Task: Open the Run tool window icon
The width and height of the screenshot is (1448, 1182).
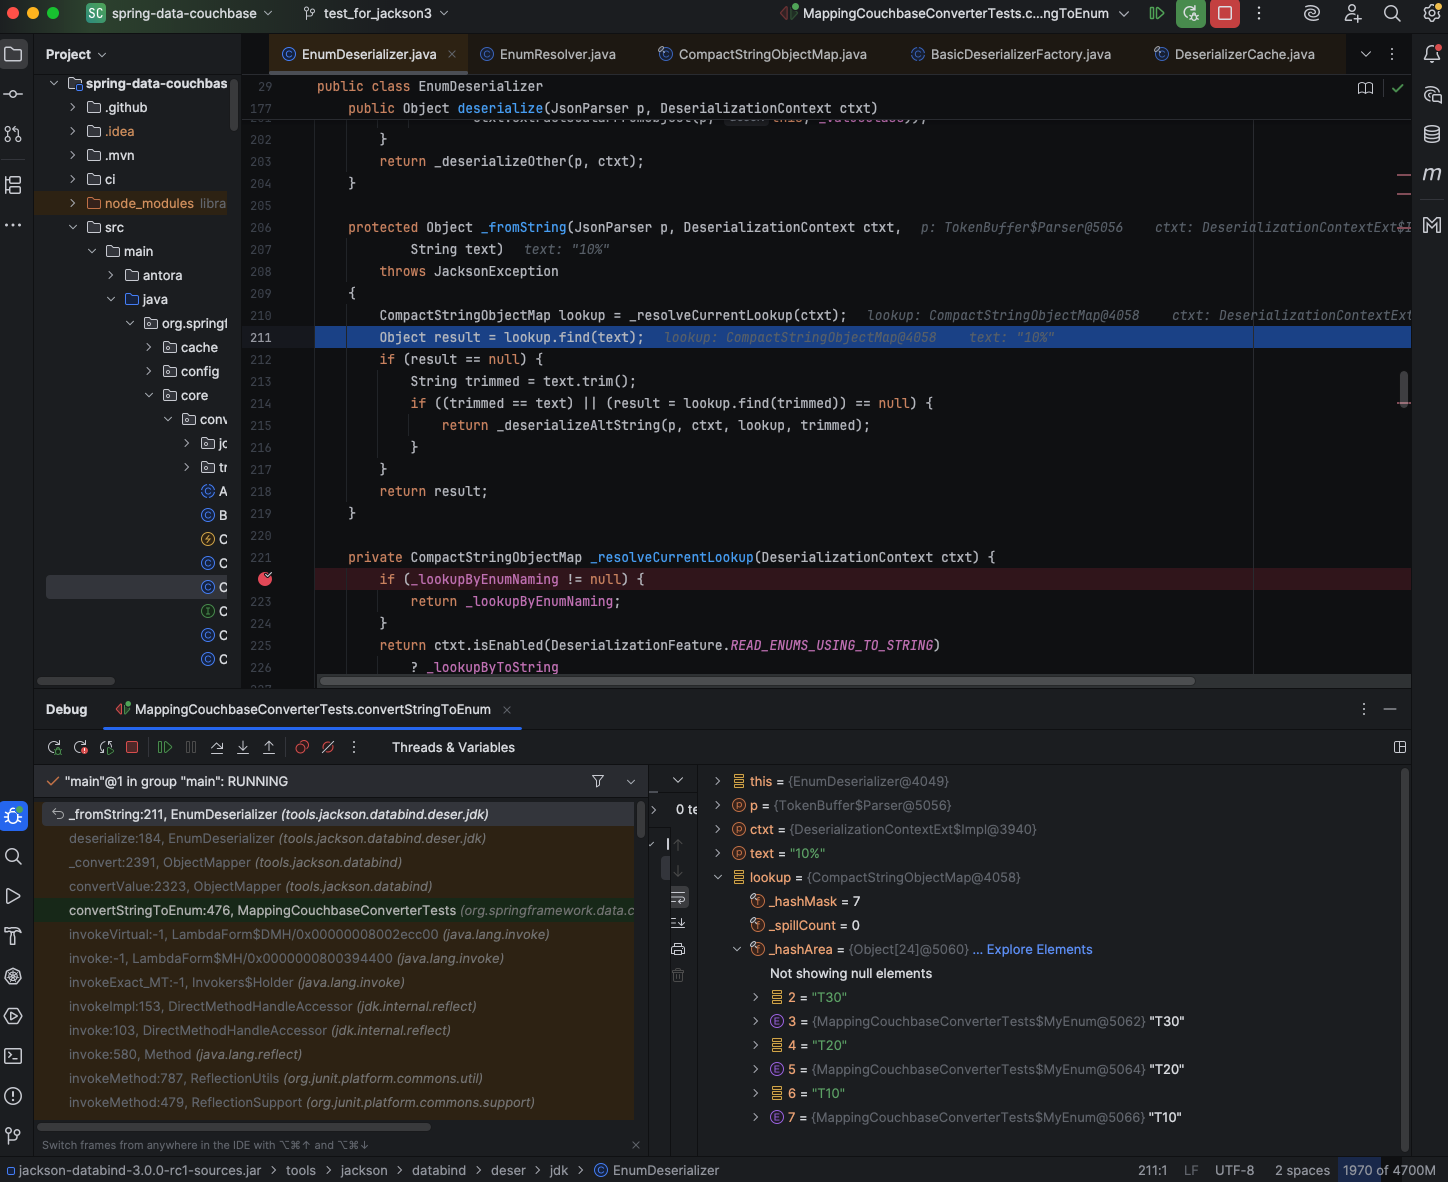Action: pos(14,896)
